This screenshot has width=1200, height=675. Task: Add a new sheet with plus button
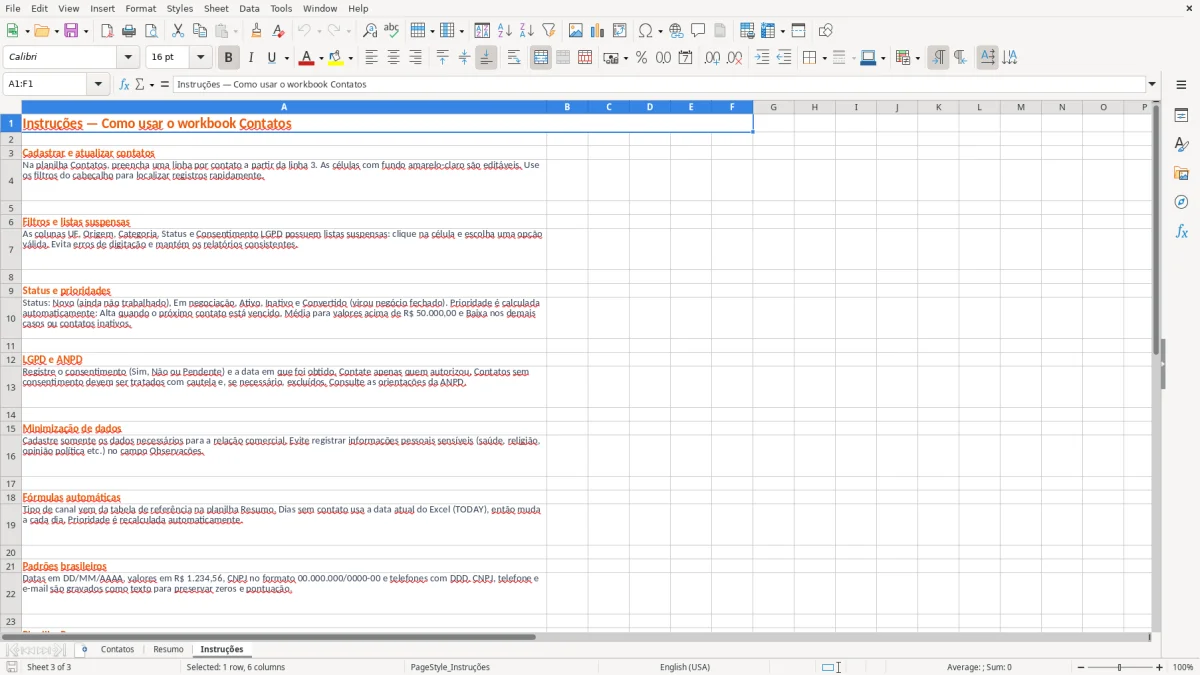84,649
